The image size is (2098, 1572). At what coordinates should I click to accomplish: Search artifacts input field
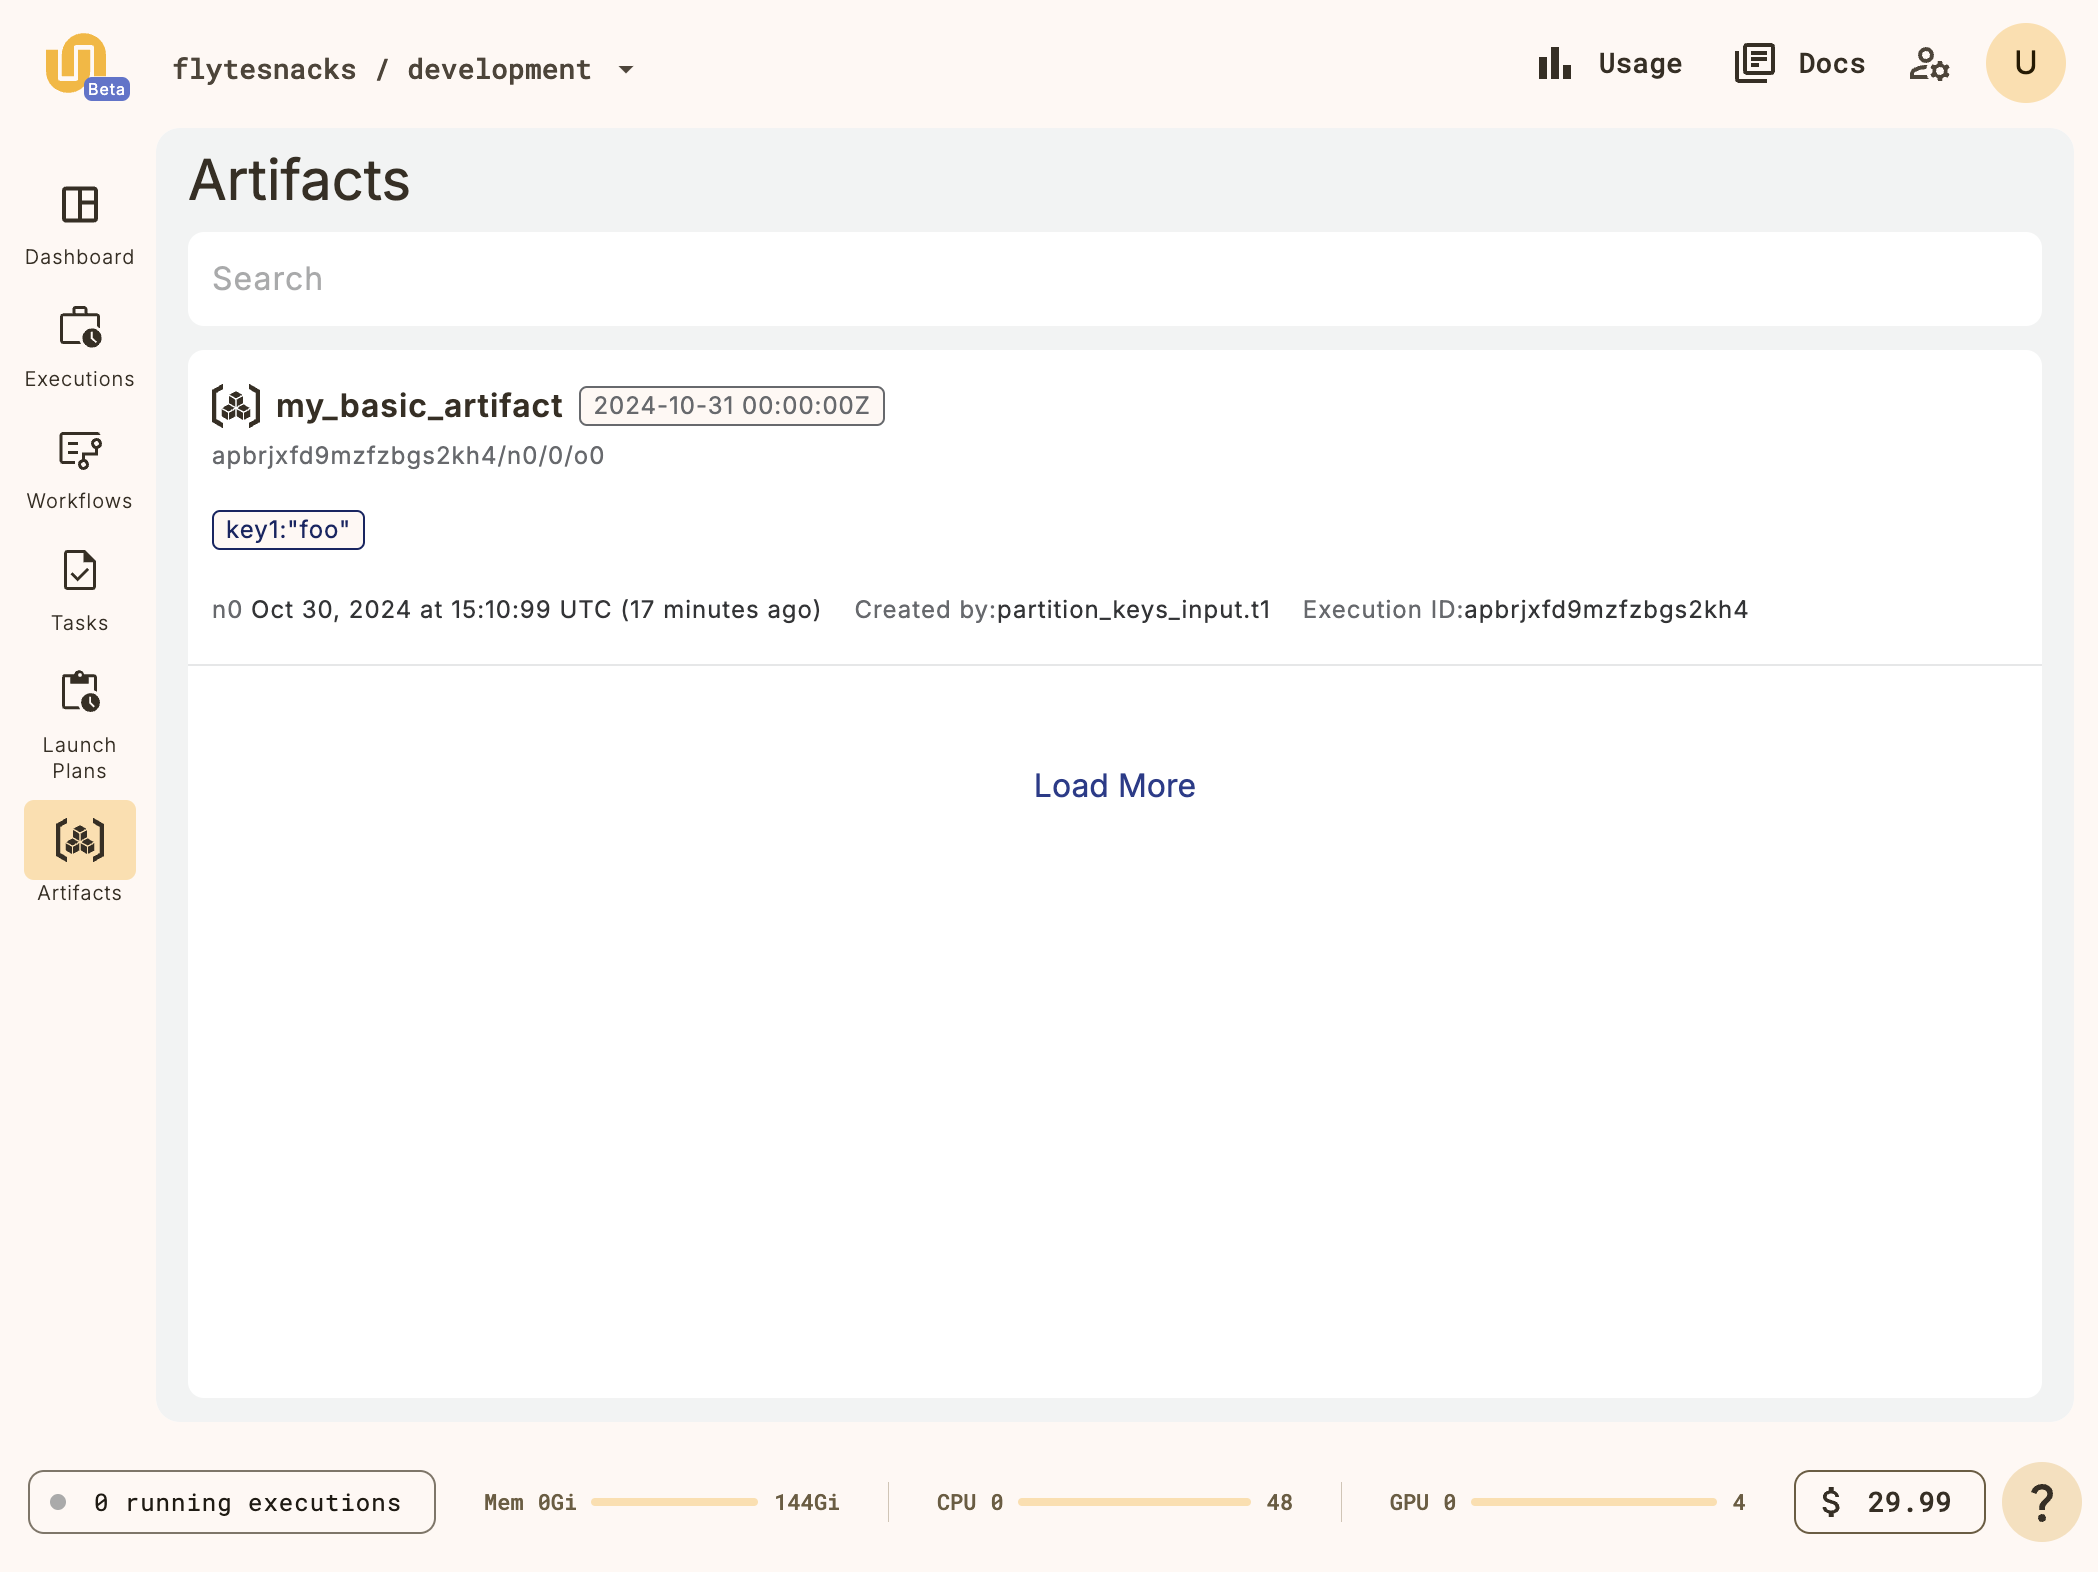[x=1114, y=277]
